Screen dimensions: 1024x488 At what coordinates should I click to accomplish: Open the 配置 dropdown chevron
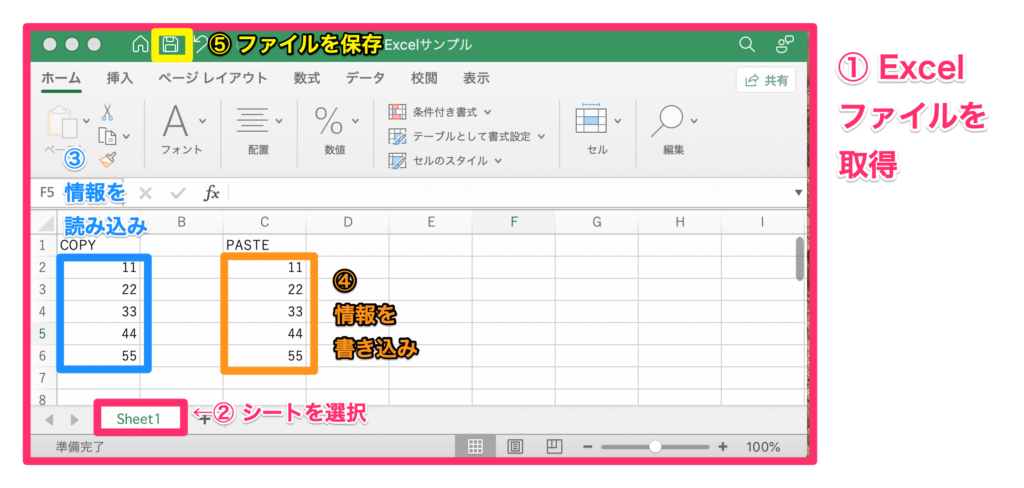coord(279,121)
